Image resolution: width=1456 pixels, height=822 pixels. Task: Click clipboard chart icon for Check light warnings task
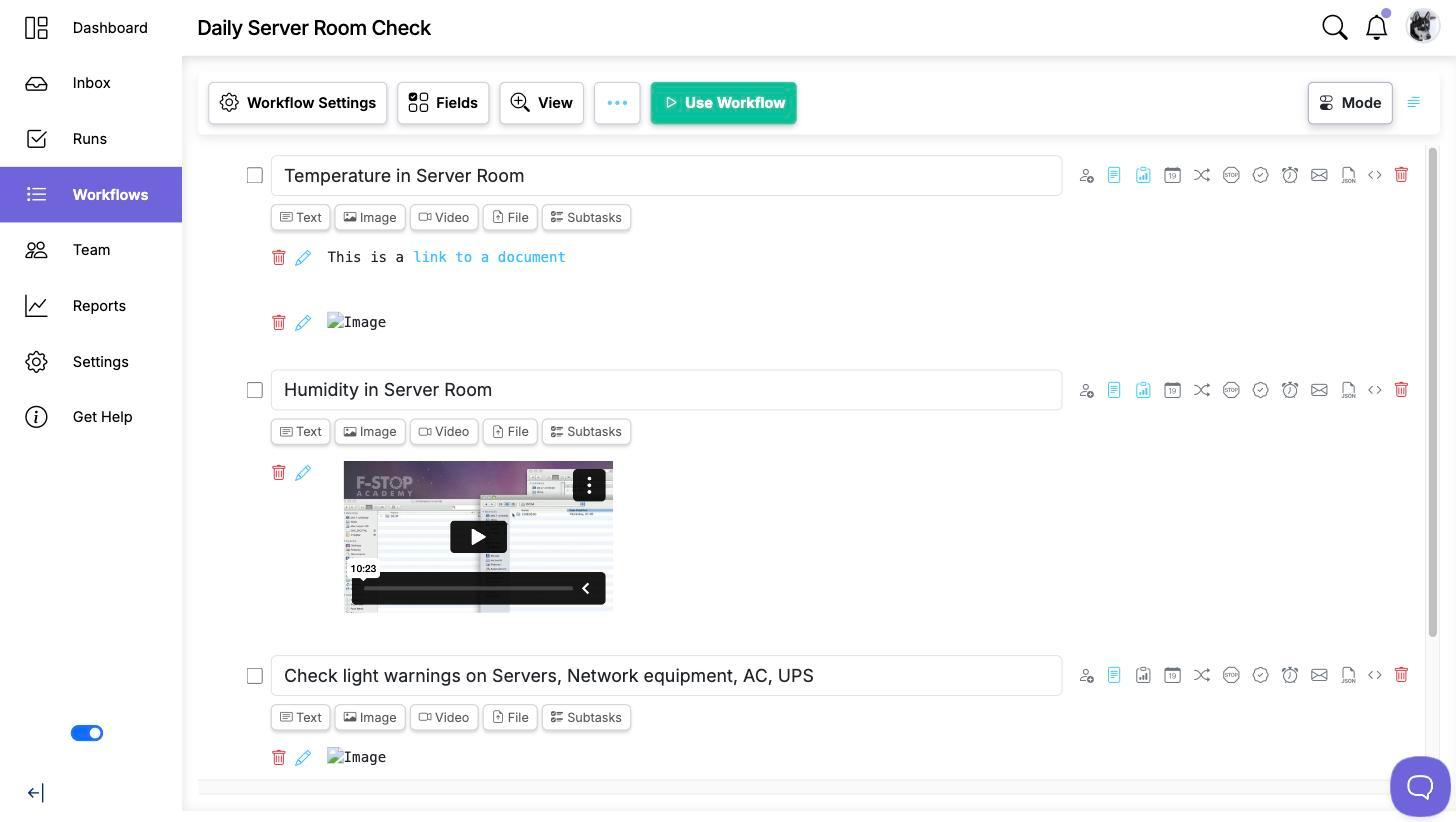tap(1143, 676)
